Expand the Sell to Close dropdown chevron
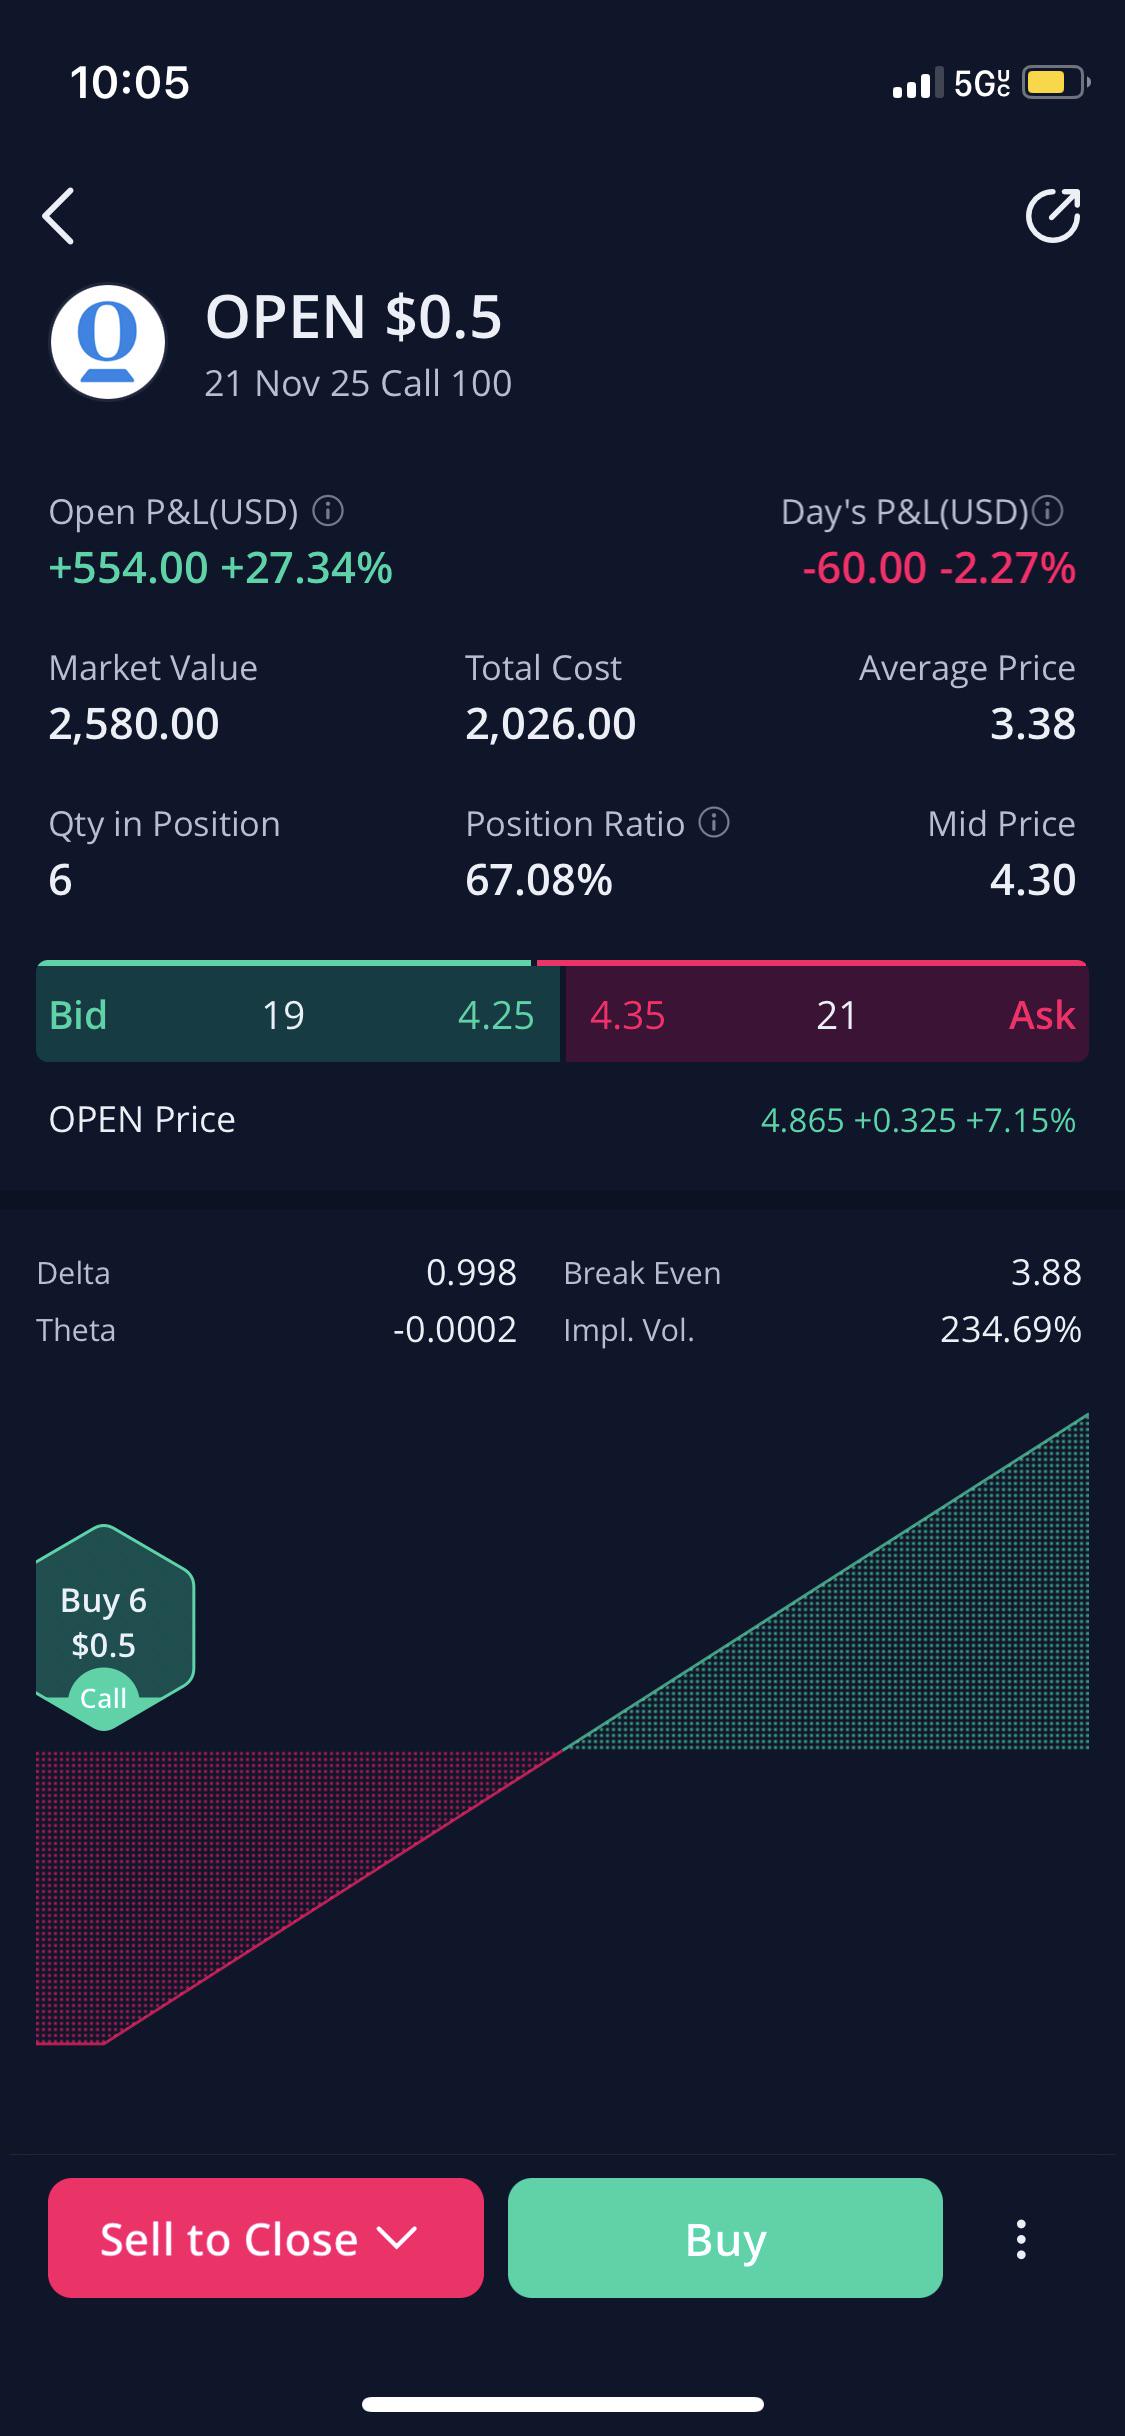 397,2238
